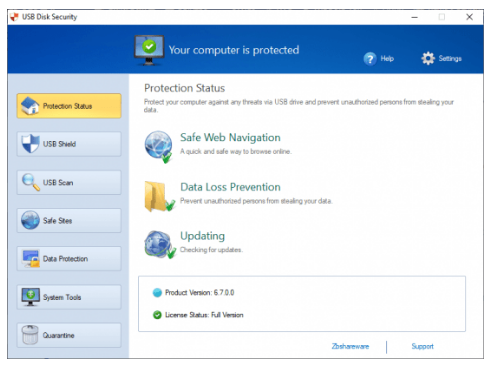488x365 pixels.
Task: Go to the Safe Sites section
Action: (69, 220)
